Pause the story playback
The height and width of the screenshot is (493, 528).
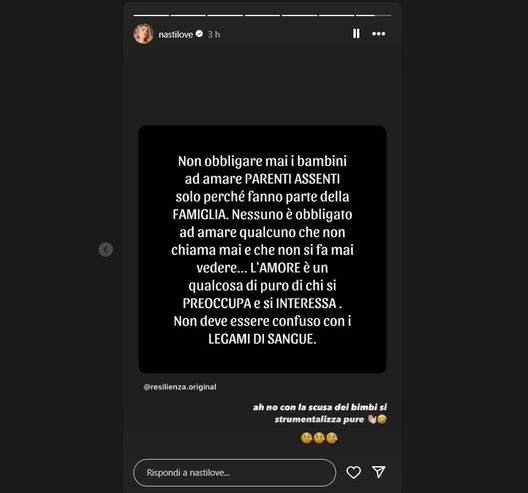point(356,34)
